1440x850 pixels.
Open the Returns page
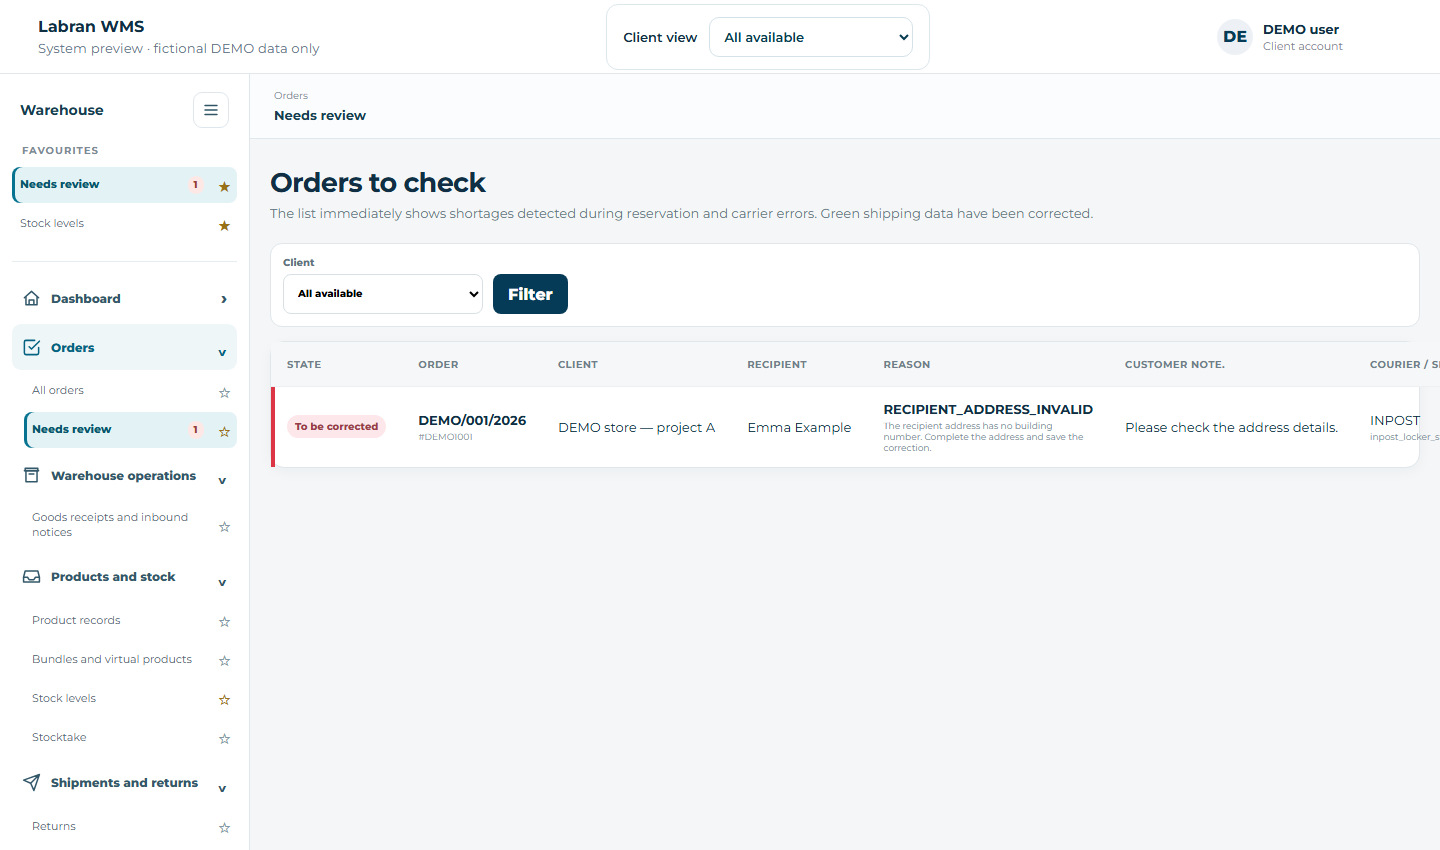54,826
